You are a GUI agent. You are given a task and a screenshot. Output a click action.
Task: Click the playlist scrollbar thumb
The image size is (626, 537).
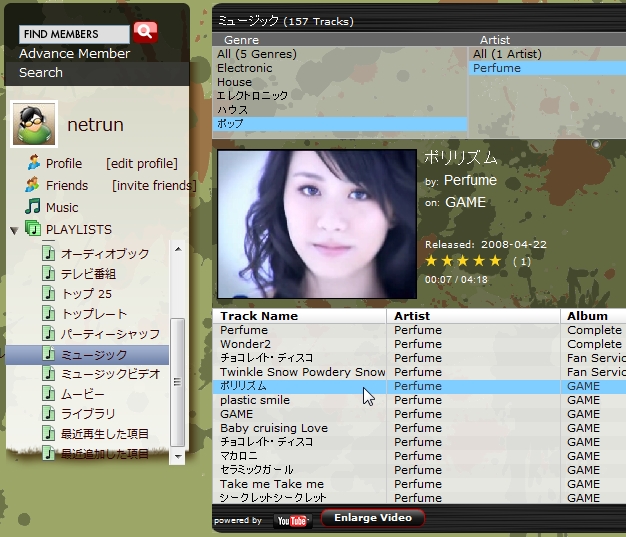tap(178, 382)
